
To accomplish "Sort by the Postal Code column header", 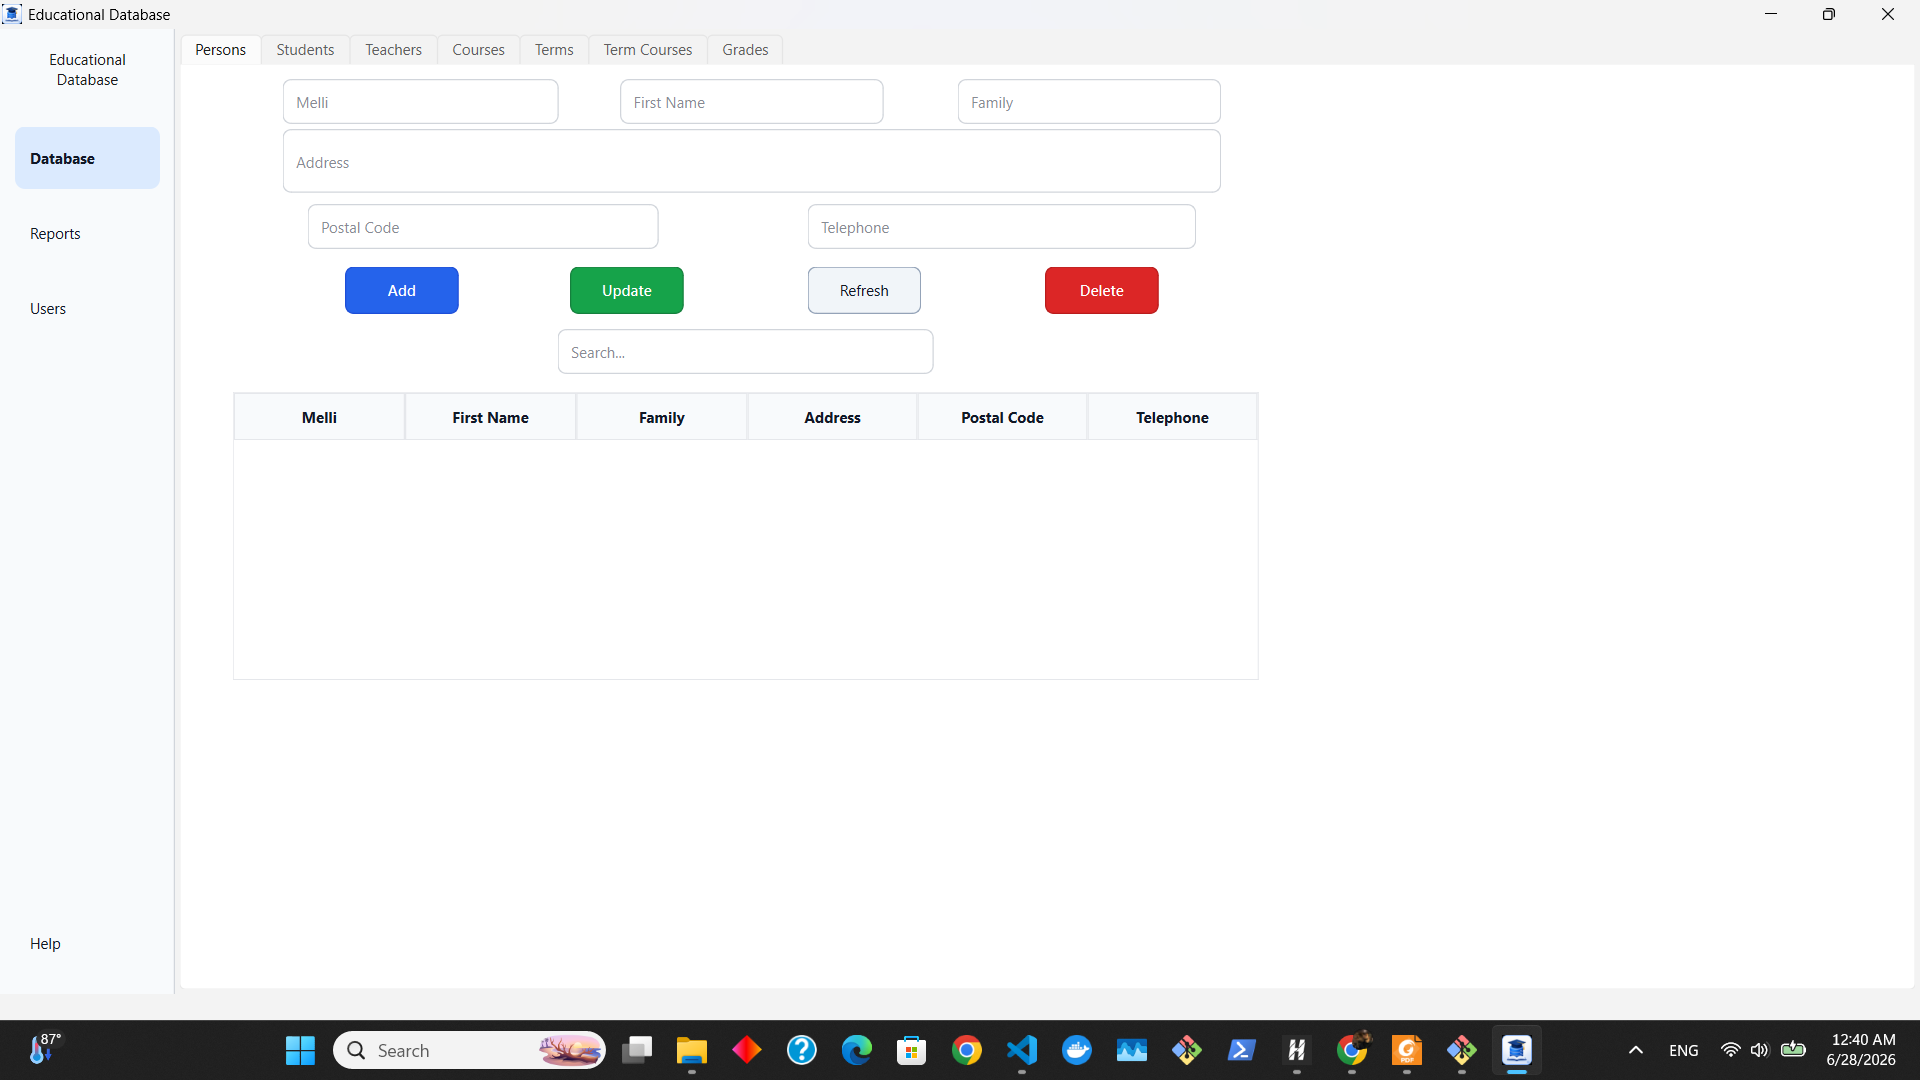I will pyautogui.click(x=1002, y=417).
